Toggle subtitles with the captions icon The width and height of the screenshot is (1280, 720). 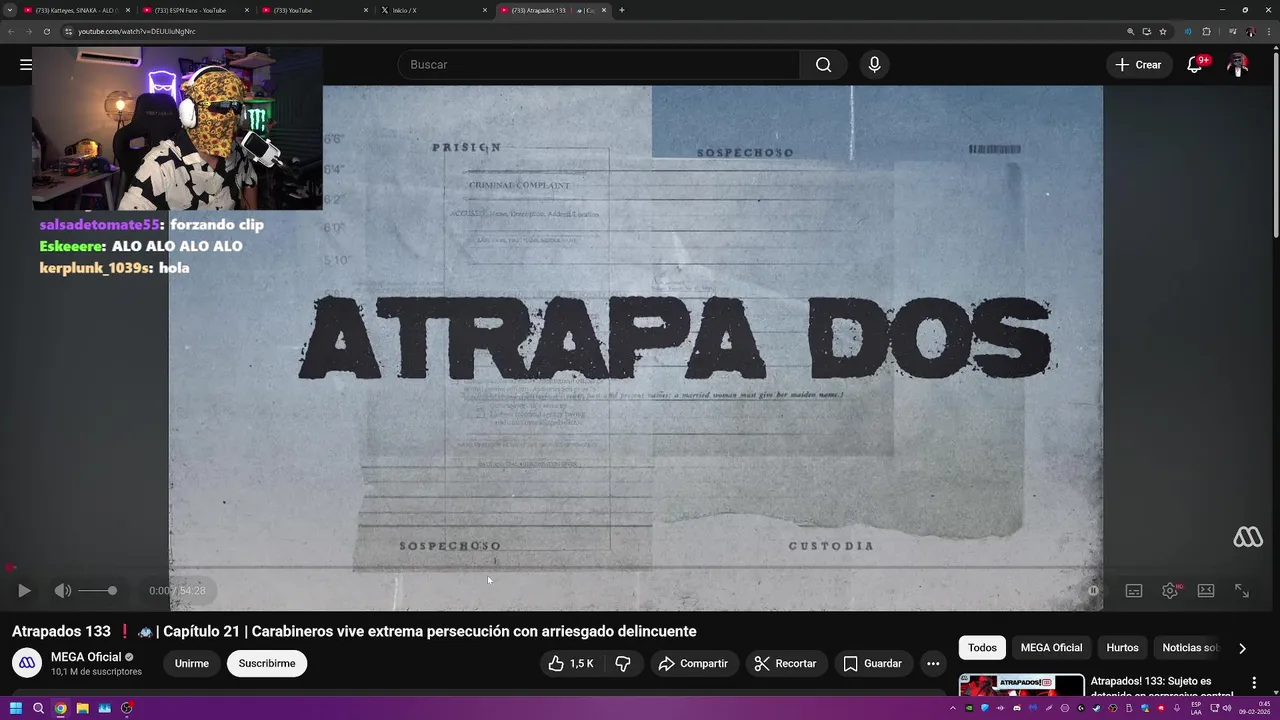click(1134, 590)
